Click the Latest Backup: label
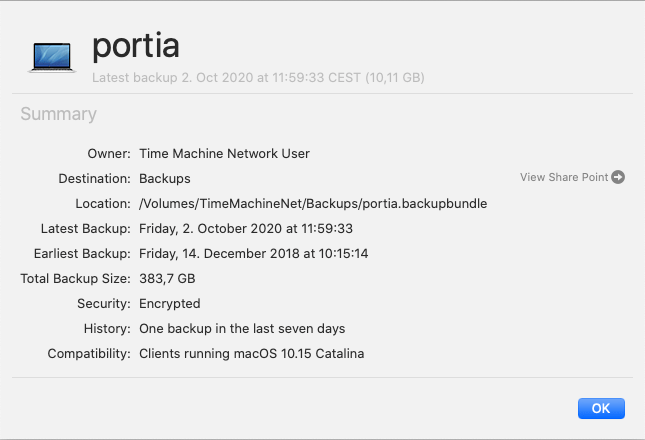This screenshot has height=440, width=645. pyautogui.click(x=86, y=229)
